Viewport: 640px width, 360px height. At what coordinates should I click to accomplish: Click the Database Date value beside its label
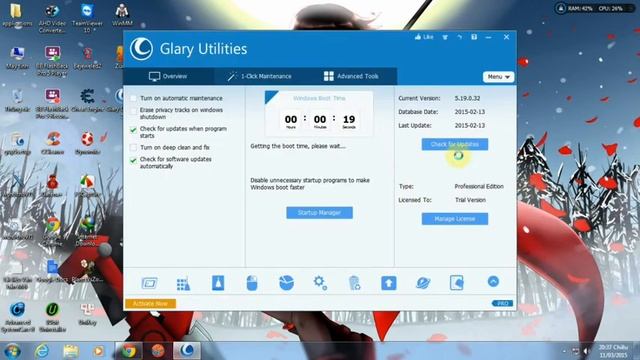tap(470, 112)
